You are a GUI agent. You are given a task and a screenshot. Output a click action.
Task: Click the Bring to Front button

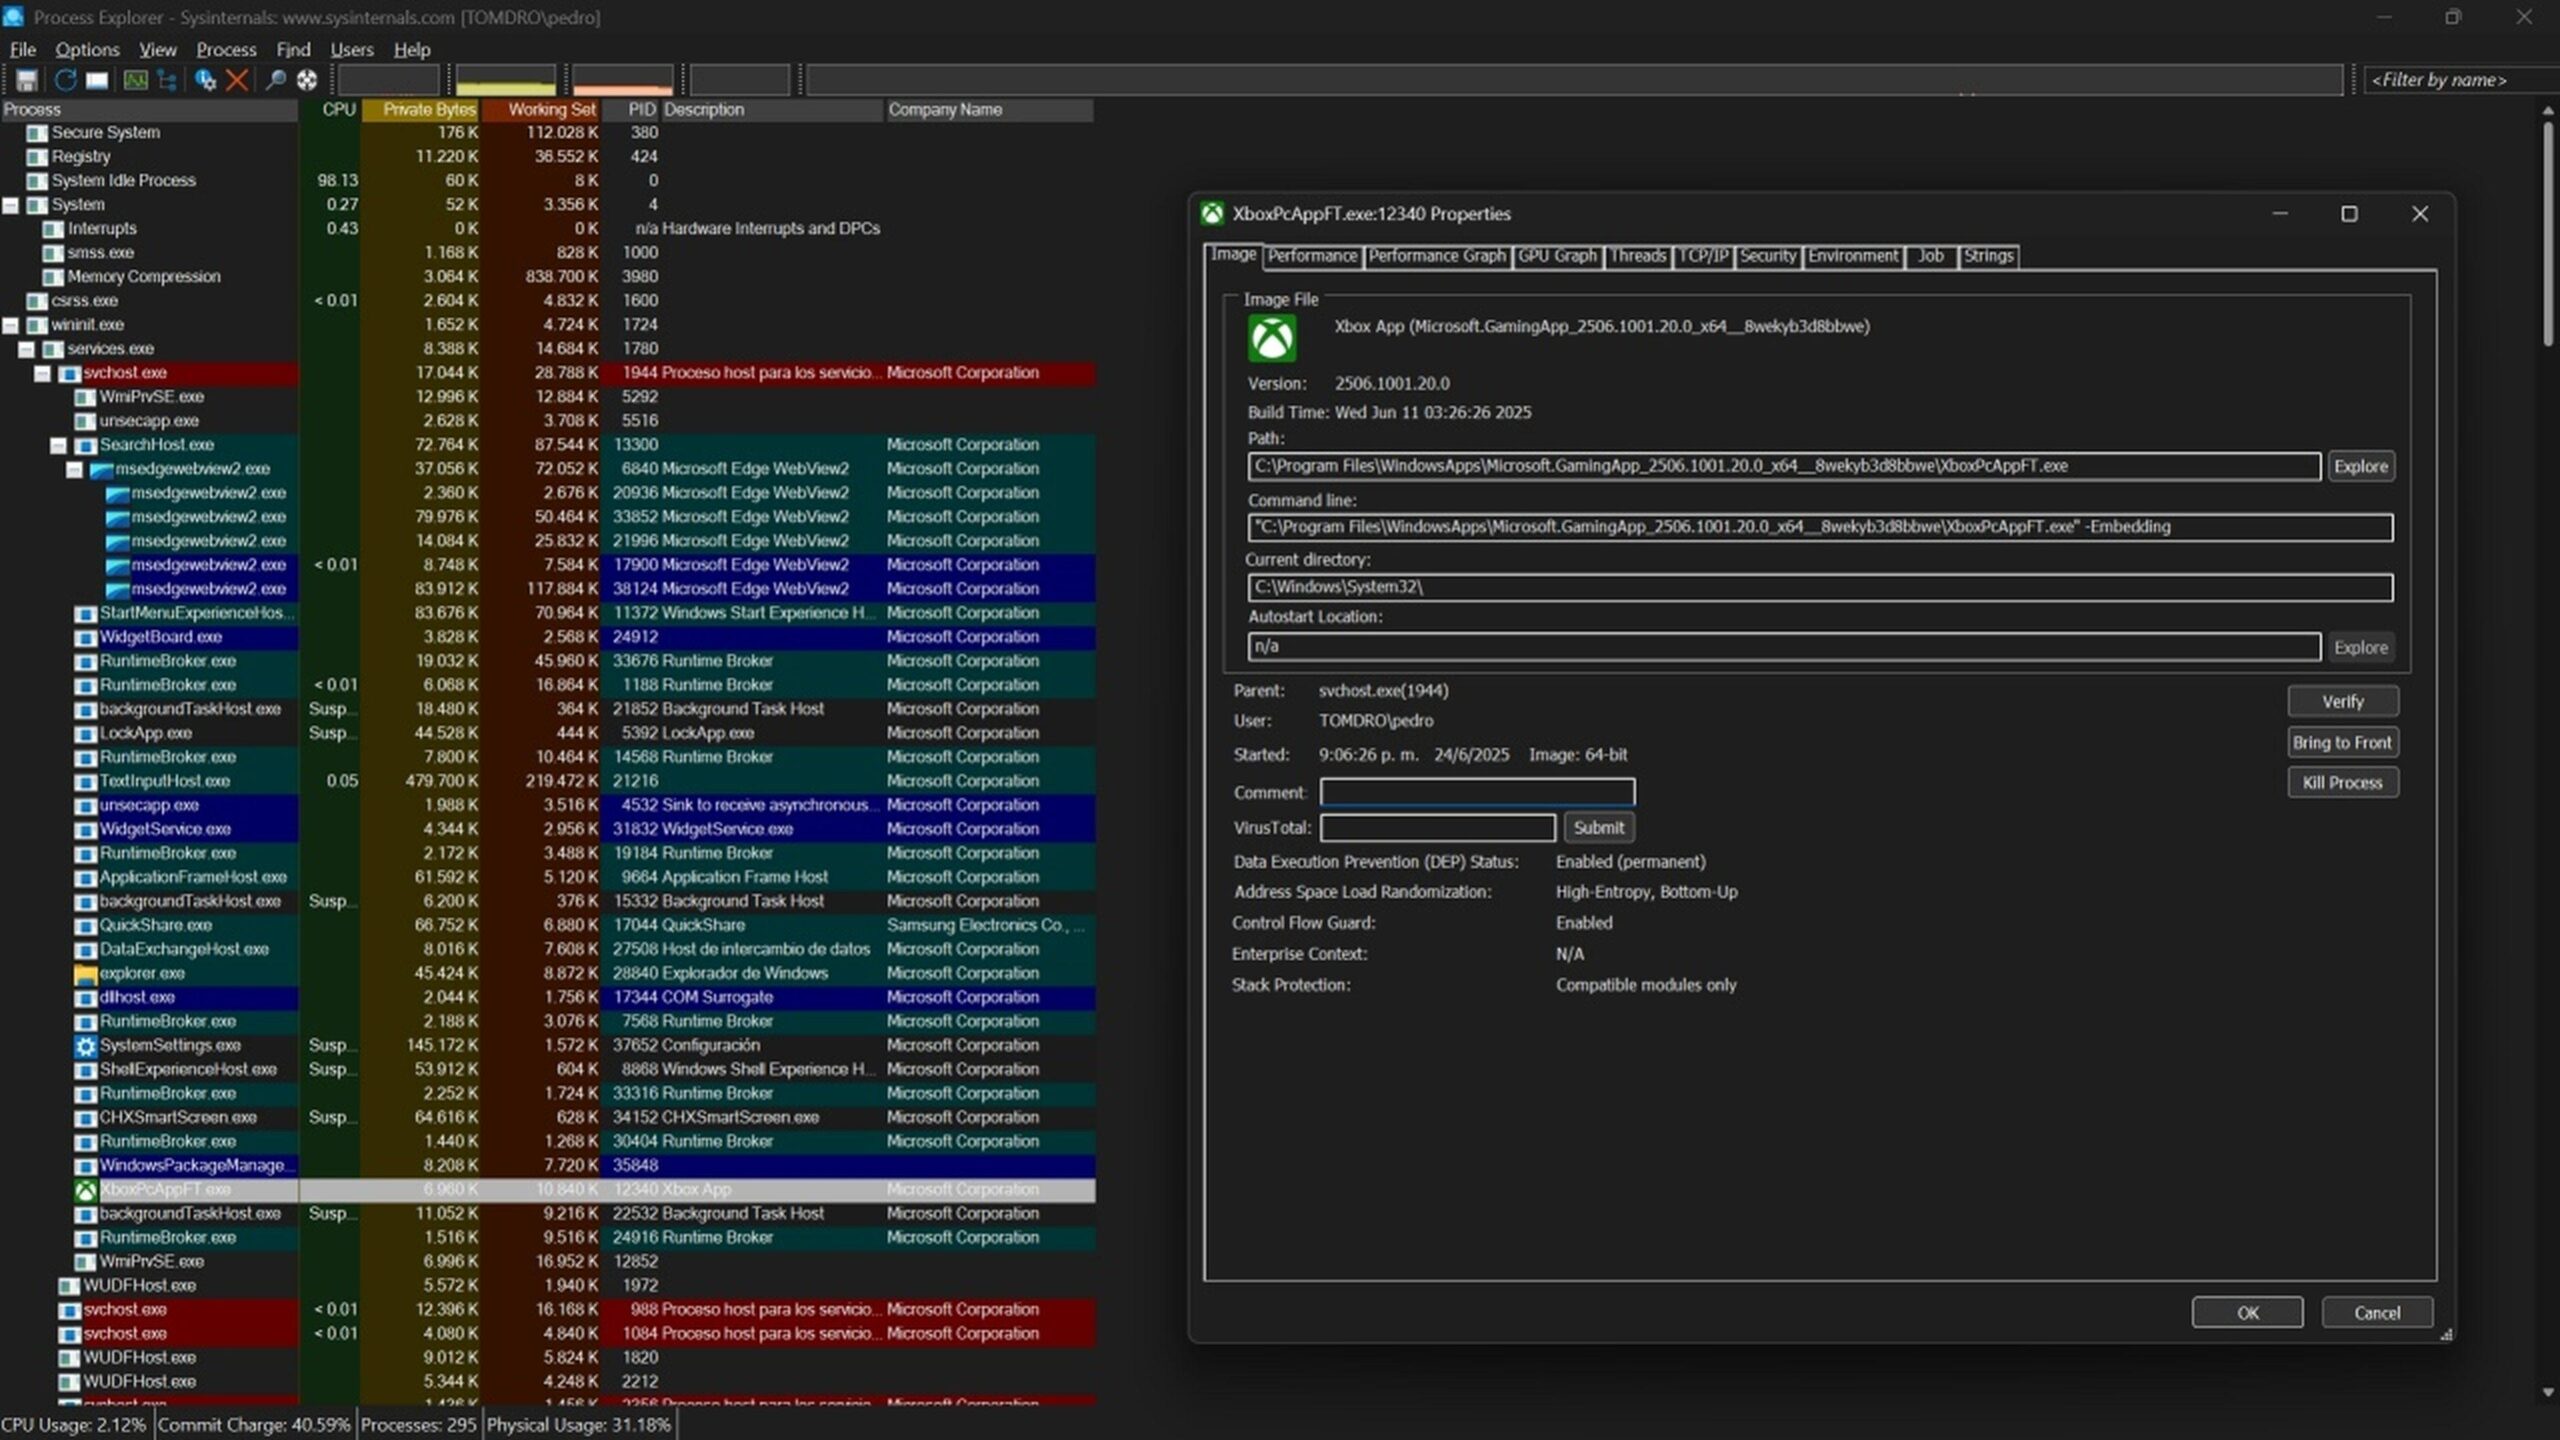click(x=2342, y=742)
